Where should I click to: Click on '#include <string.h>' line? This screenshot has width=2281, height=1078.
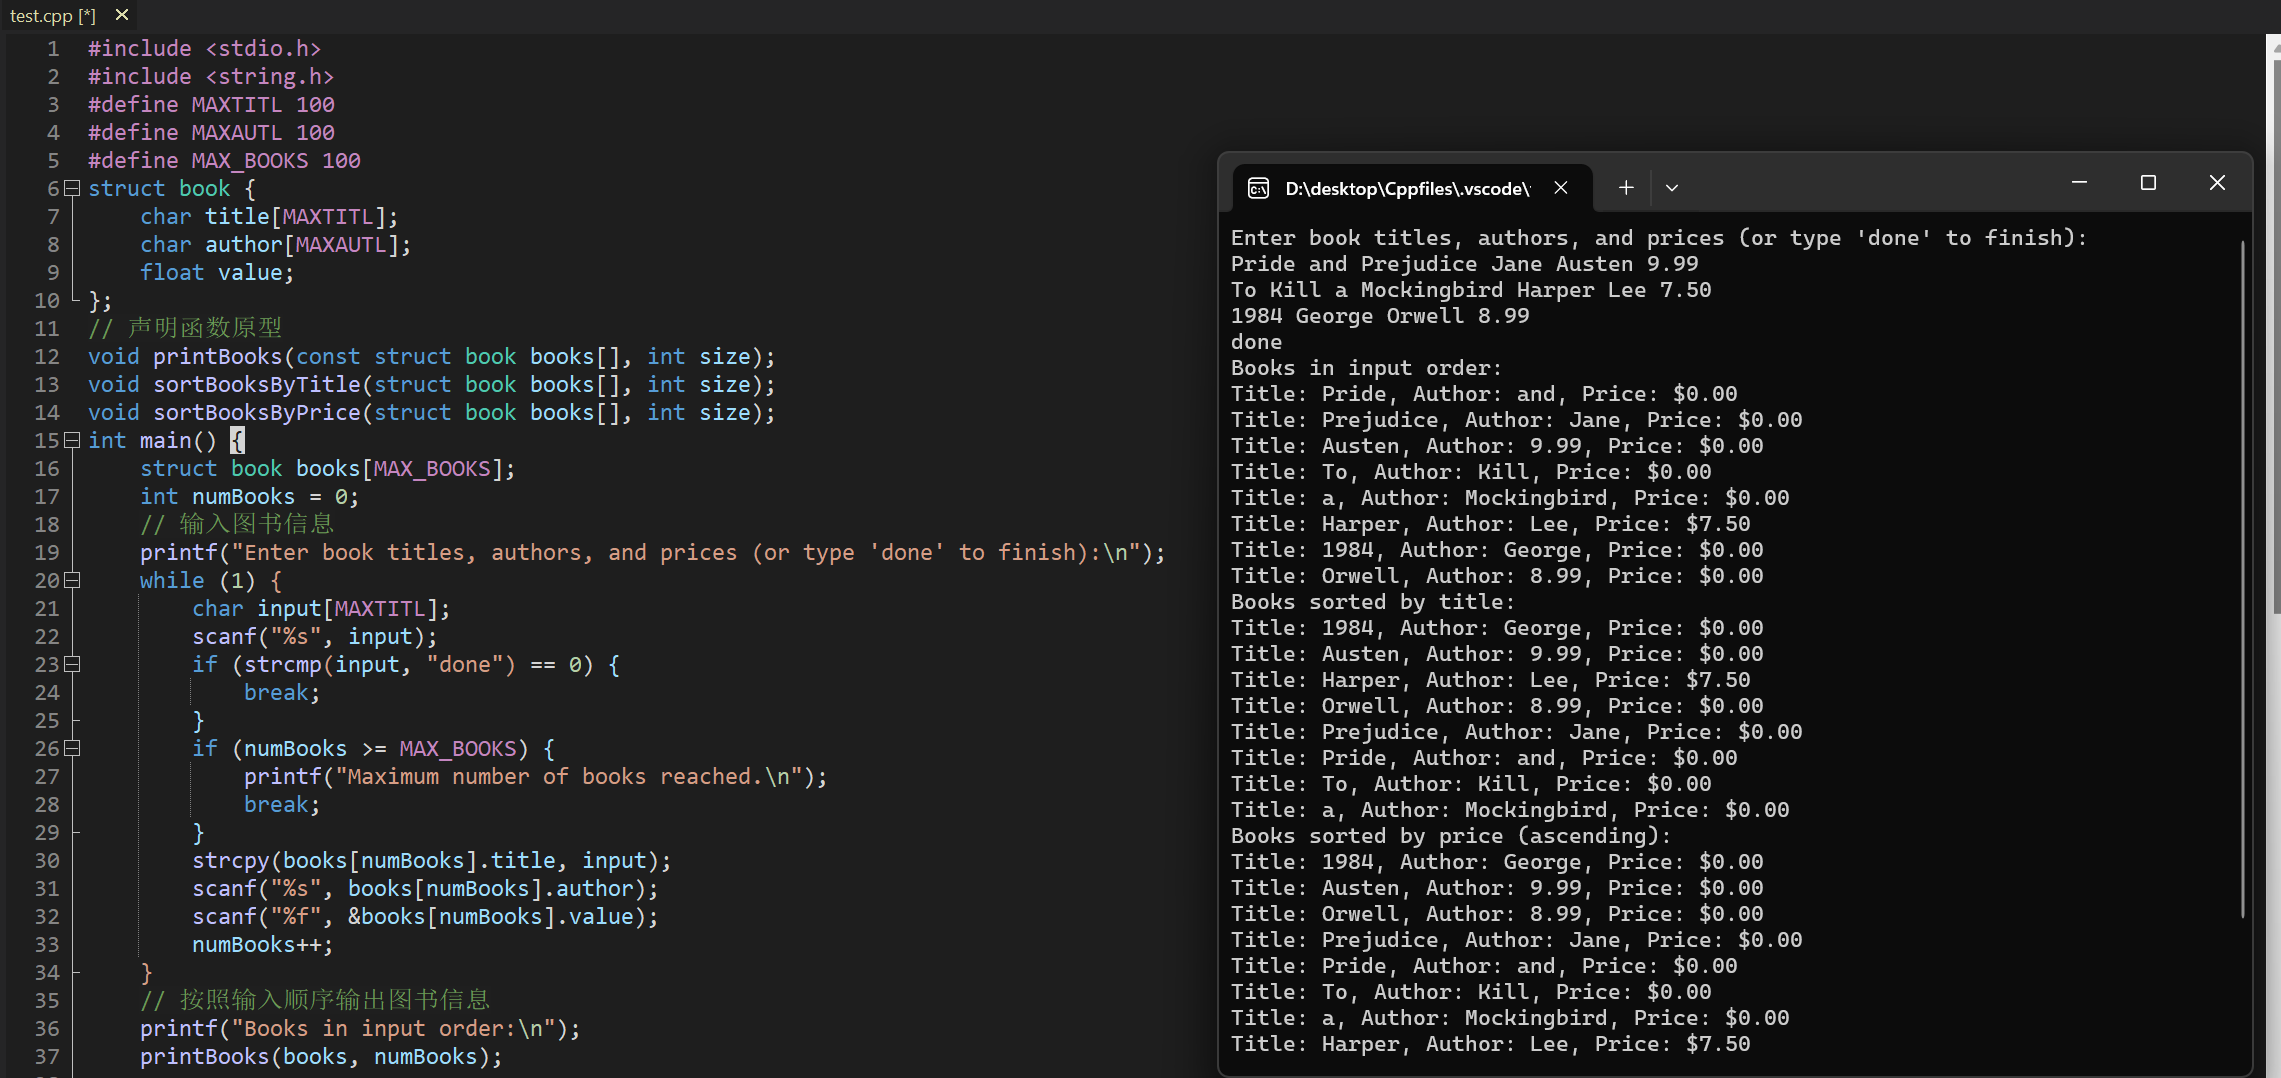(x=211, y=76)
